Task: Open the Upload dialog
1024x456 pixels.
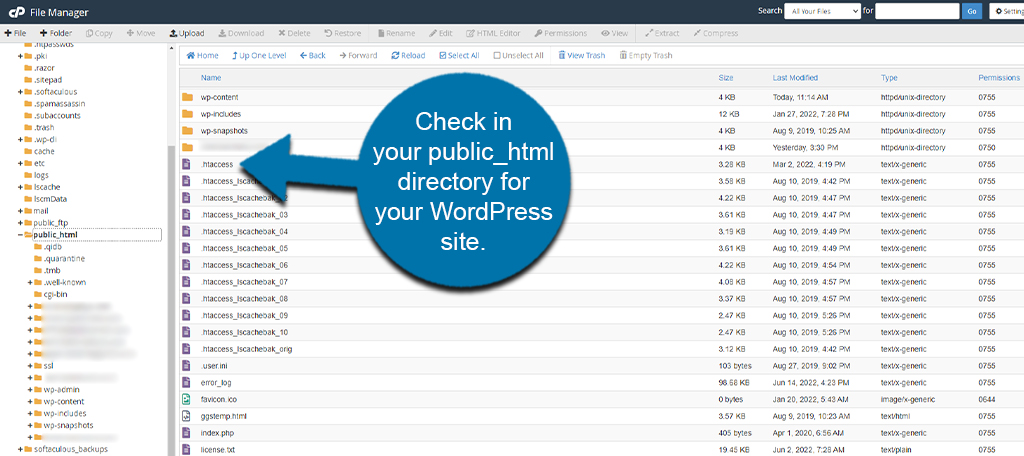Action: point(187,33)
